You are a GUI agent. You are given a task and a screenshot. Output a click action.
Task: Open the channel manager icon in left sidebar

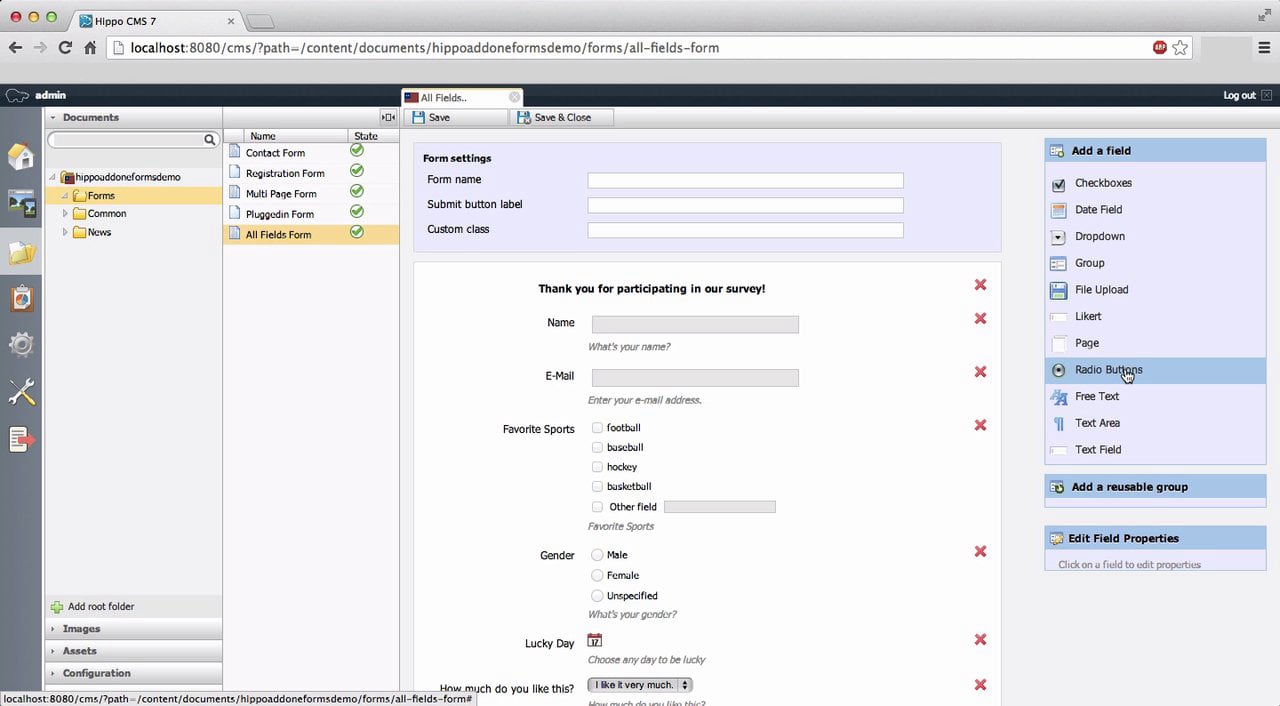point(21,203)
